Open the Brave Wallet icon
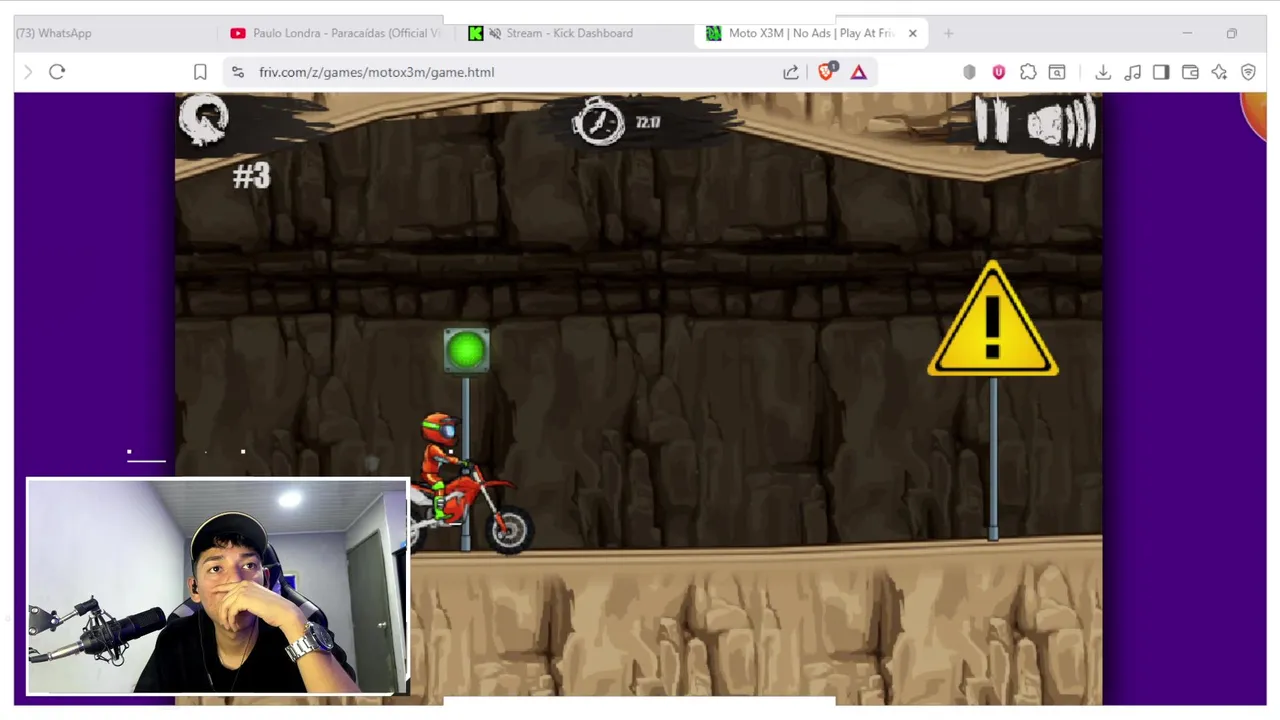Image resolution: width=1280 pixels, height=720 pixels. pos(1190,72)
